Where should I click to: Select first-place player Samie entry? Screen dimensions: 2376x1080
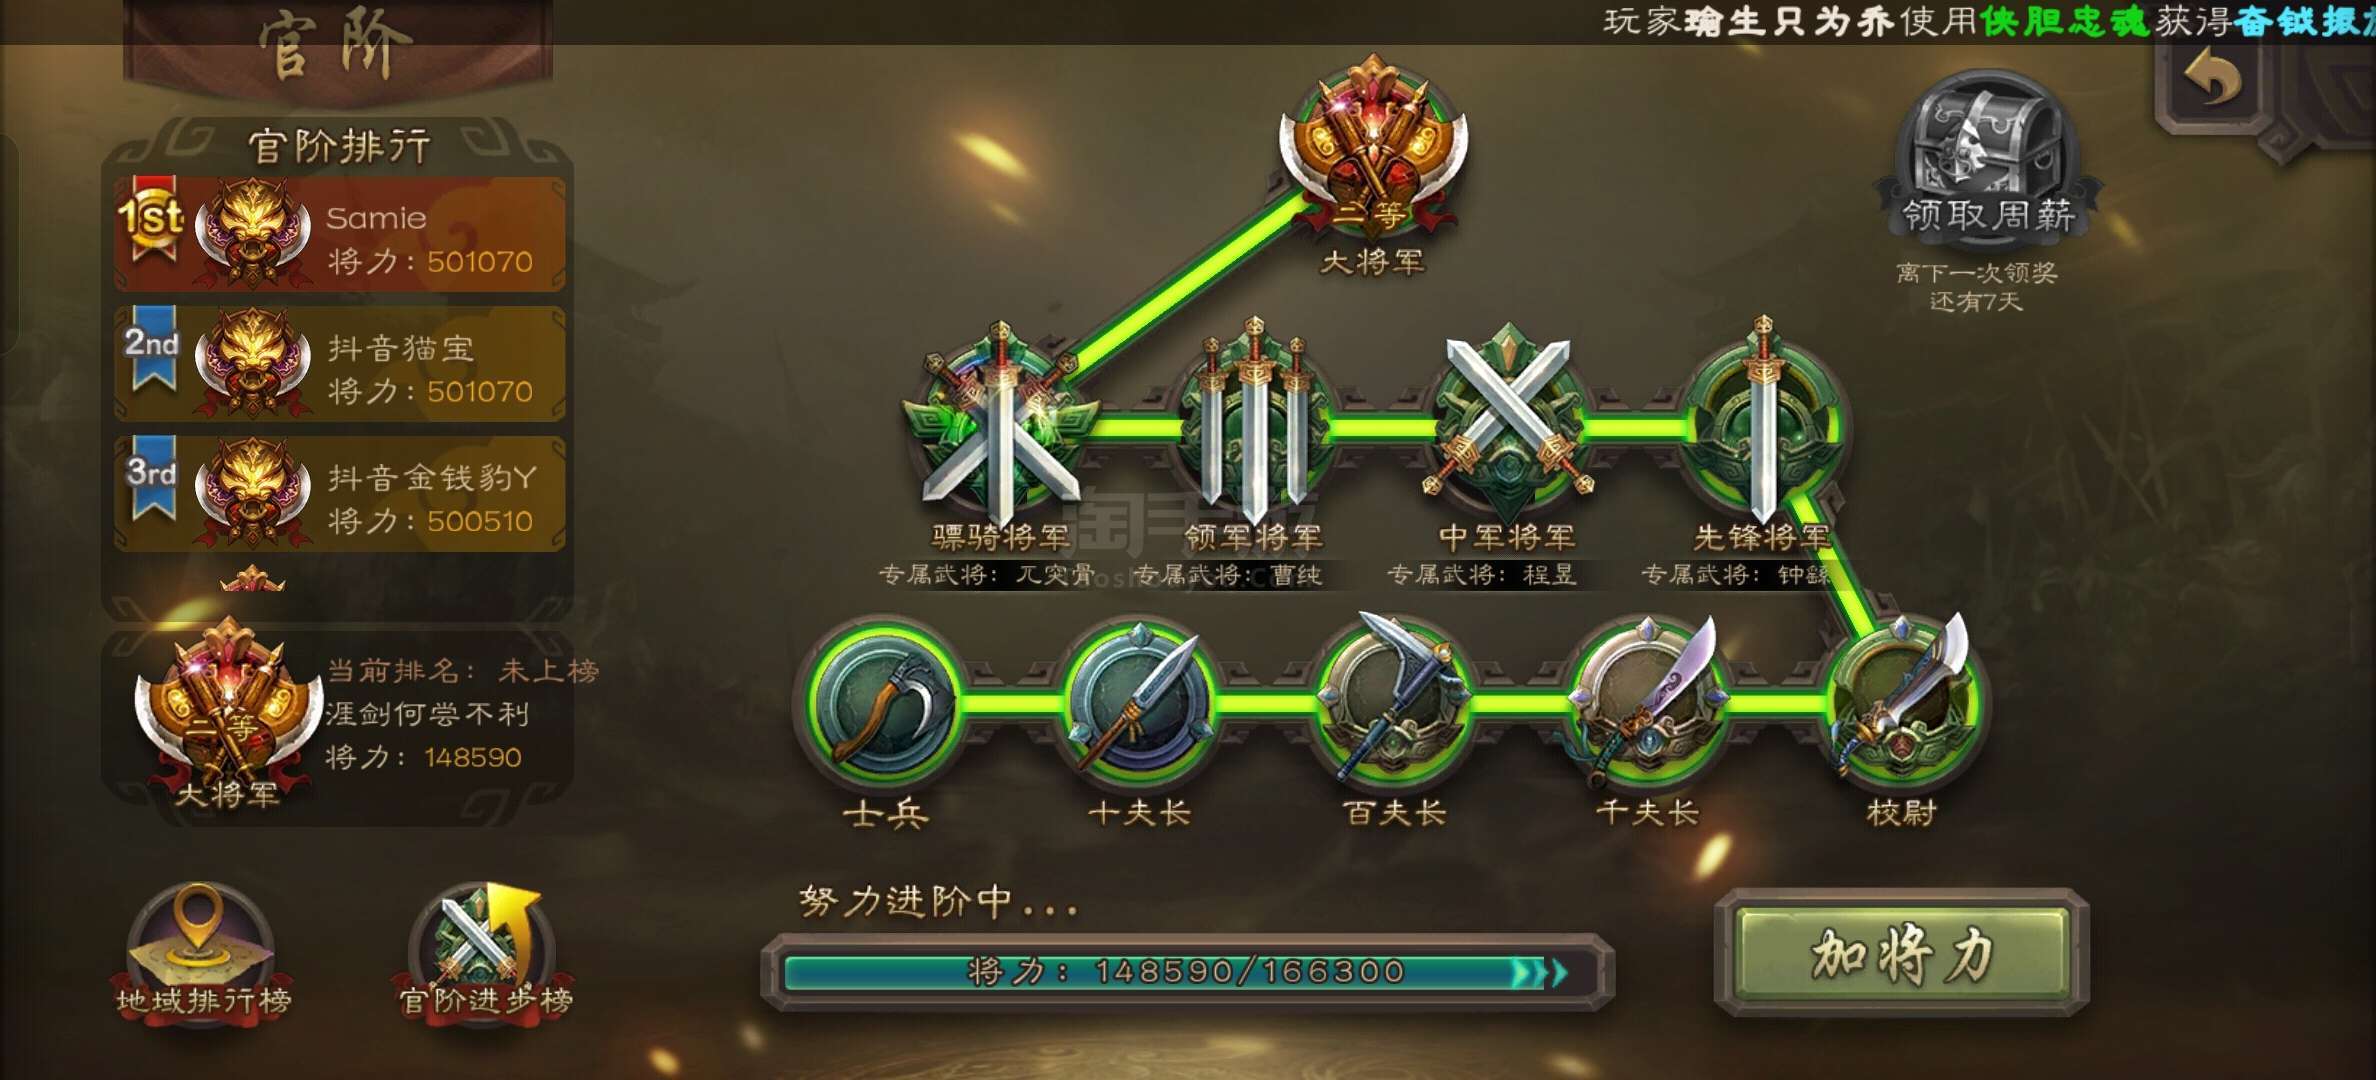tap(340, 234)
